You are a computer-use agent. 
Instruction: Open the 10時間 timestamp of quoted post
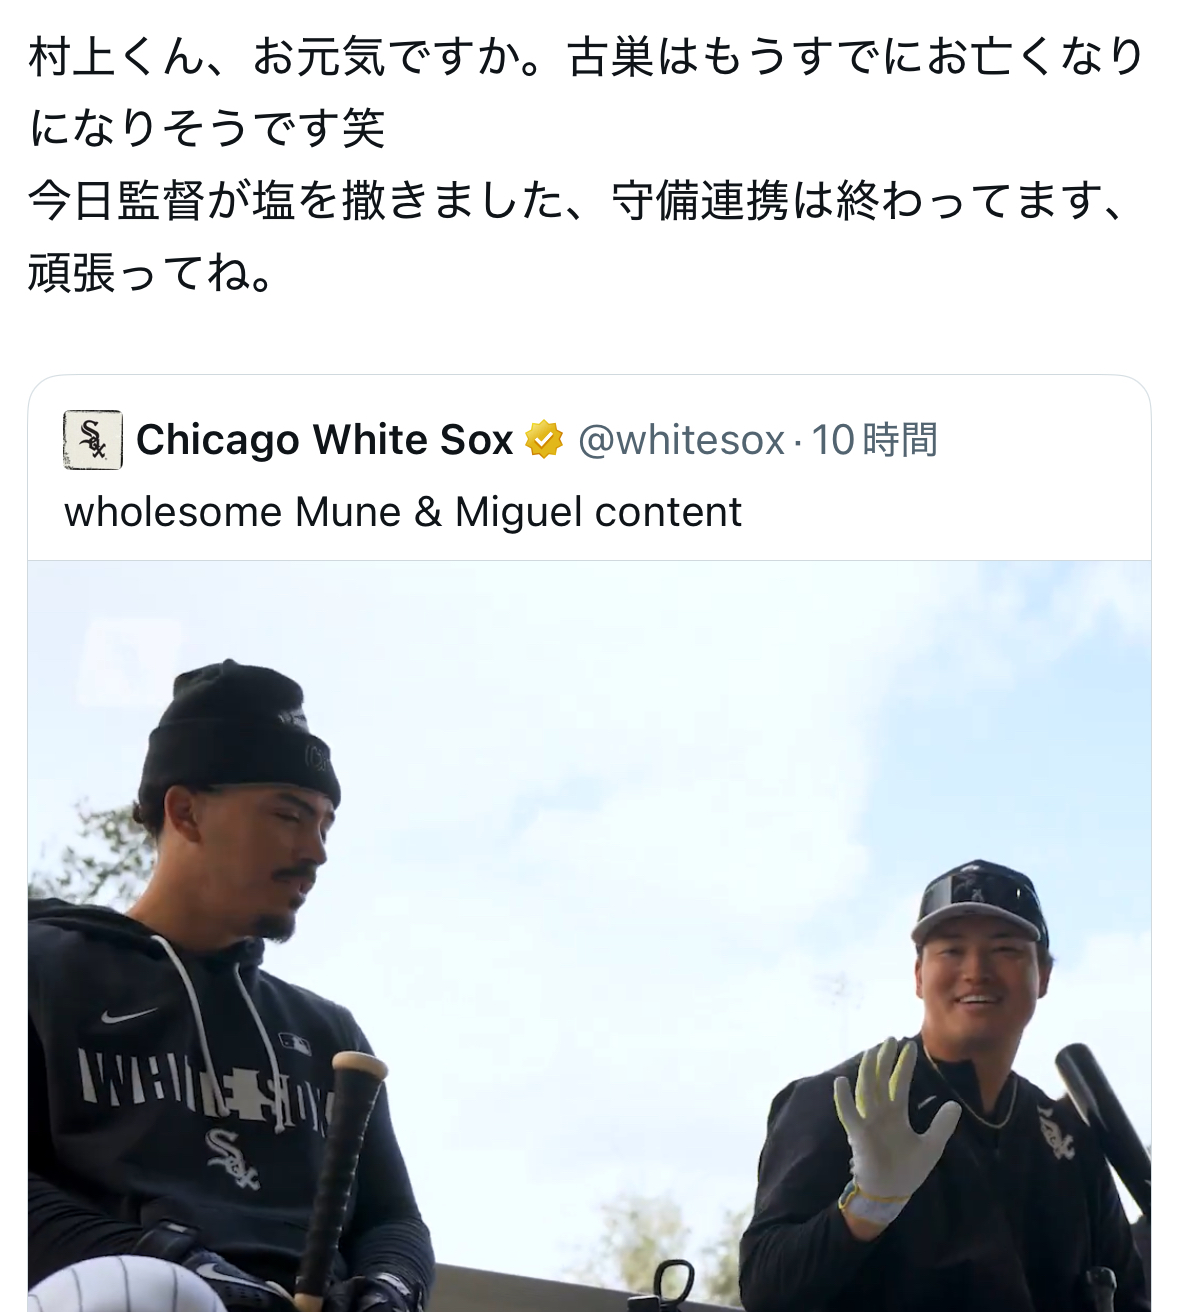point(874,440)
